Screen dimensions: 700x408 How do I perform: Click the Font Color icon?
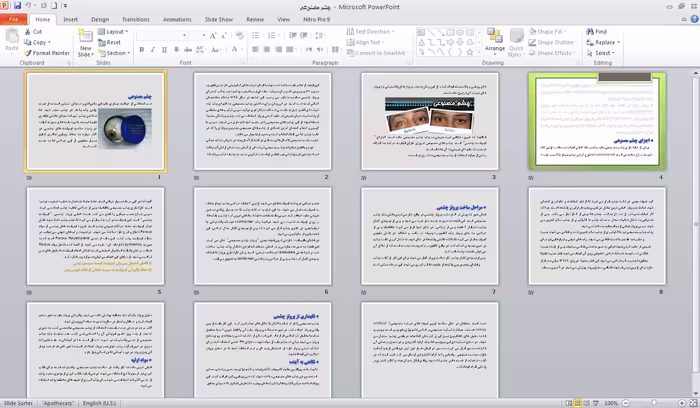click(x=234, y=50)
